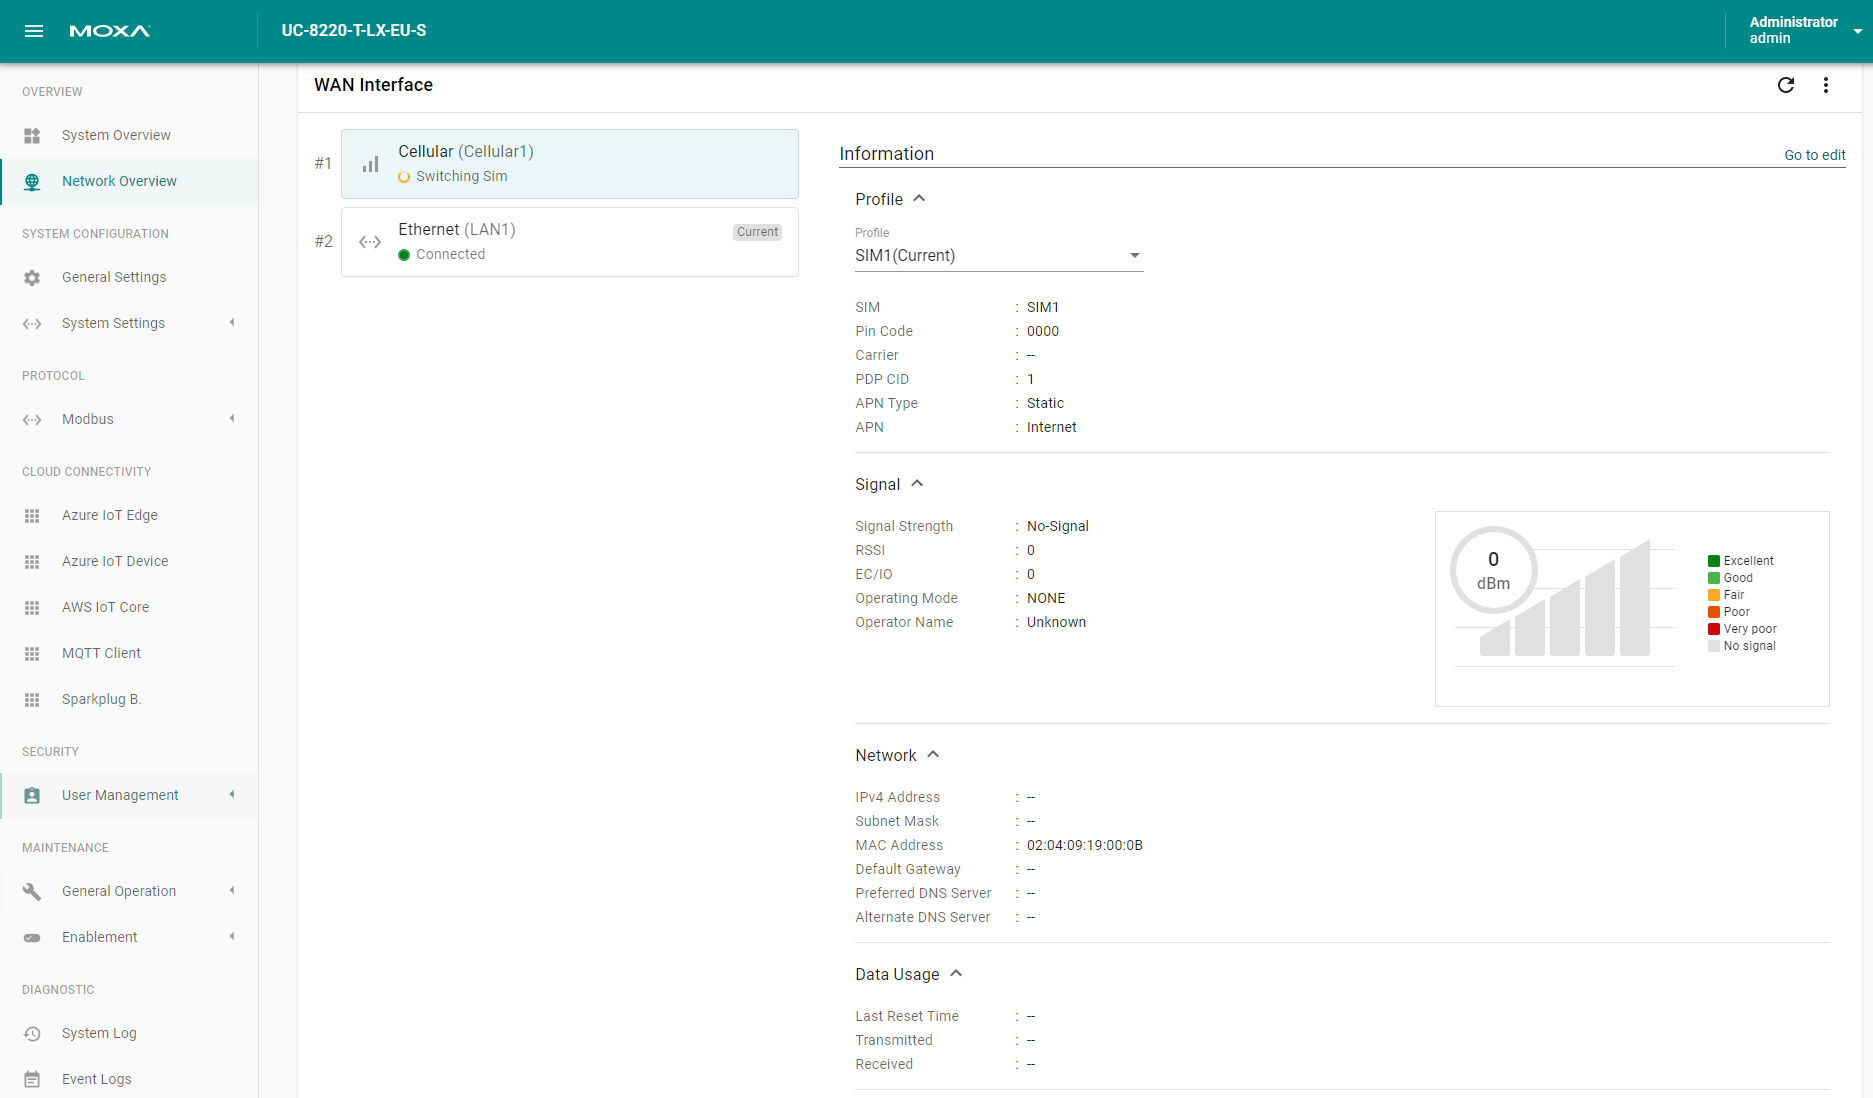Viewport: 1873px width, 1098px height.
Task: Open MQTT Client page
Action: click(129, 653)
